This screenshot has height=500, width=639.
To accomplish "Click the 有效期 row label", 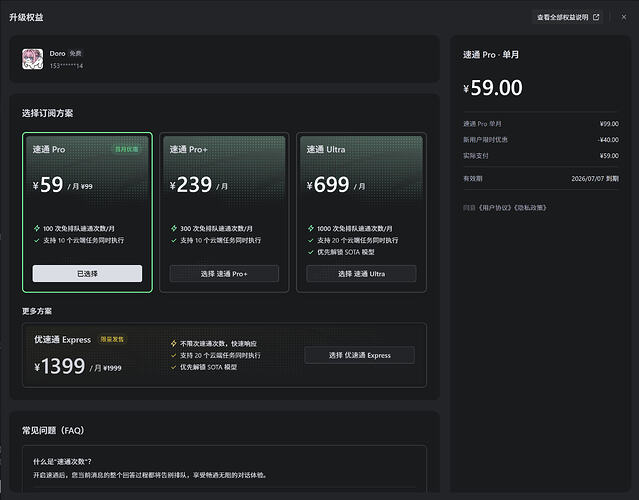I will (x=473, y=178).
